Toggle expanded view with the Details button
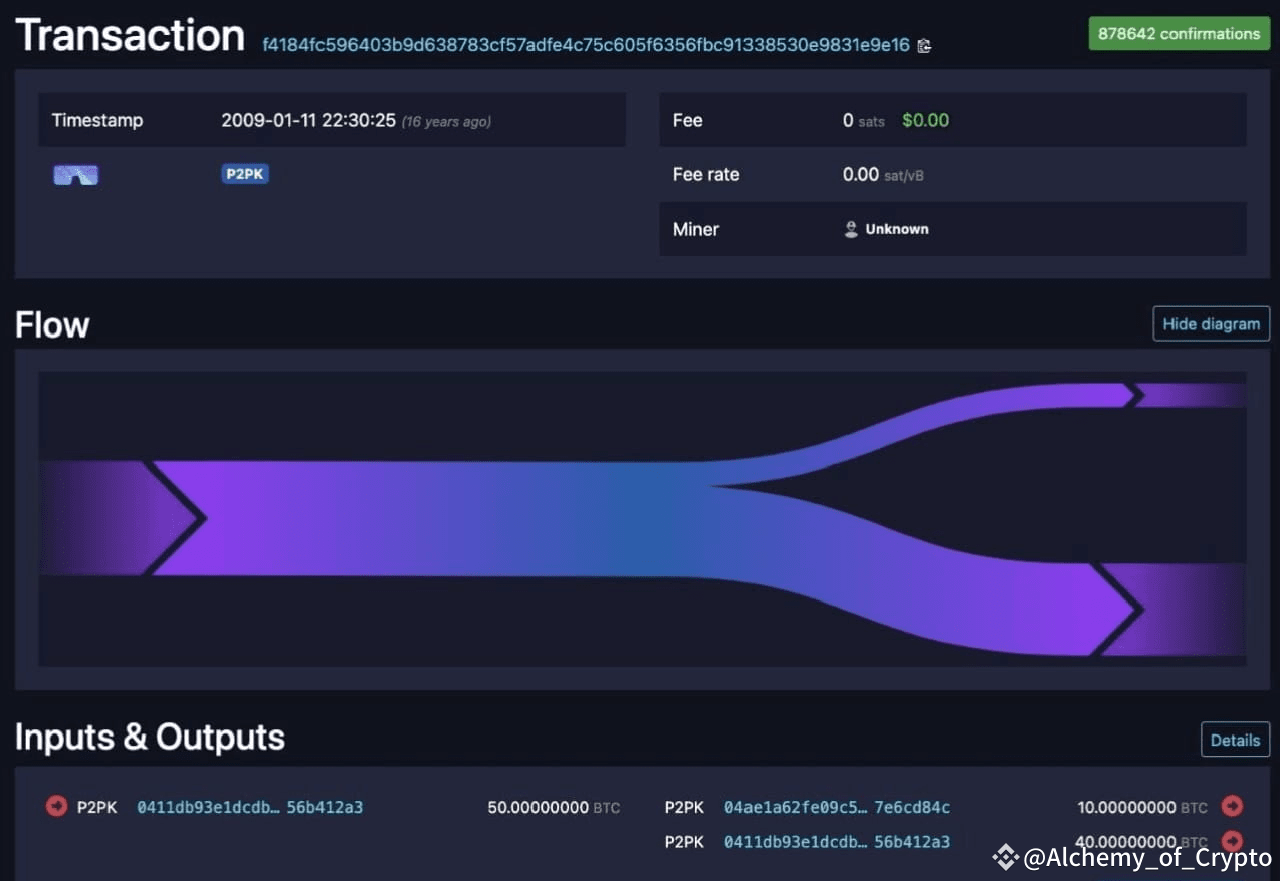1280x881 pixels. [1235, 739]
